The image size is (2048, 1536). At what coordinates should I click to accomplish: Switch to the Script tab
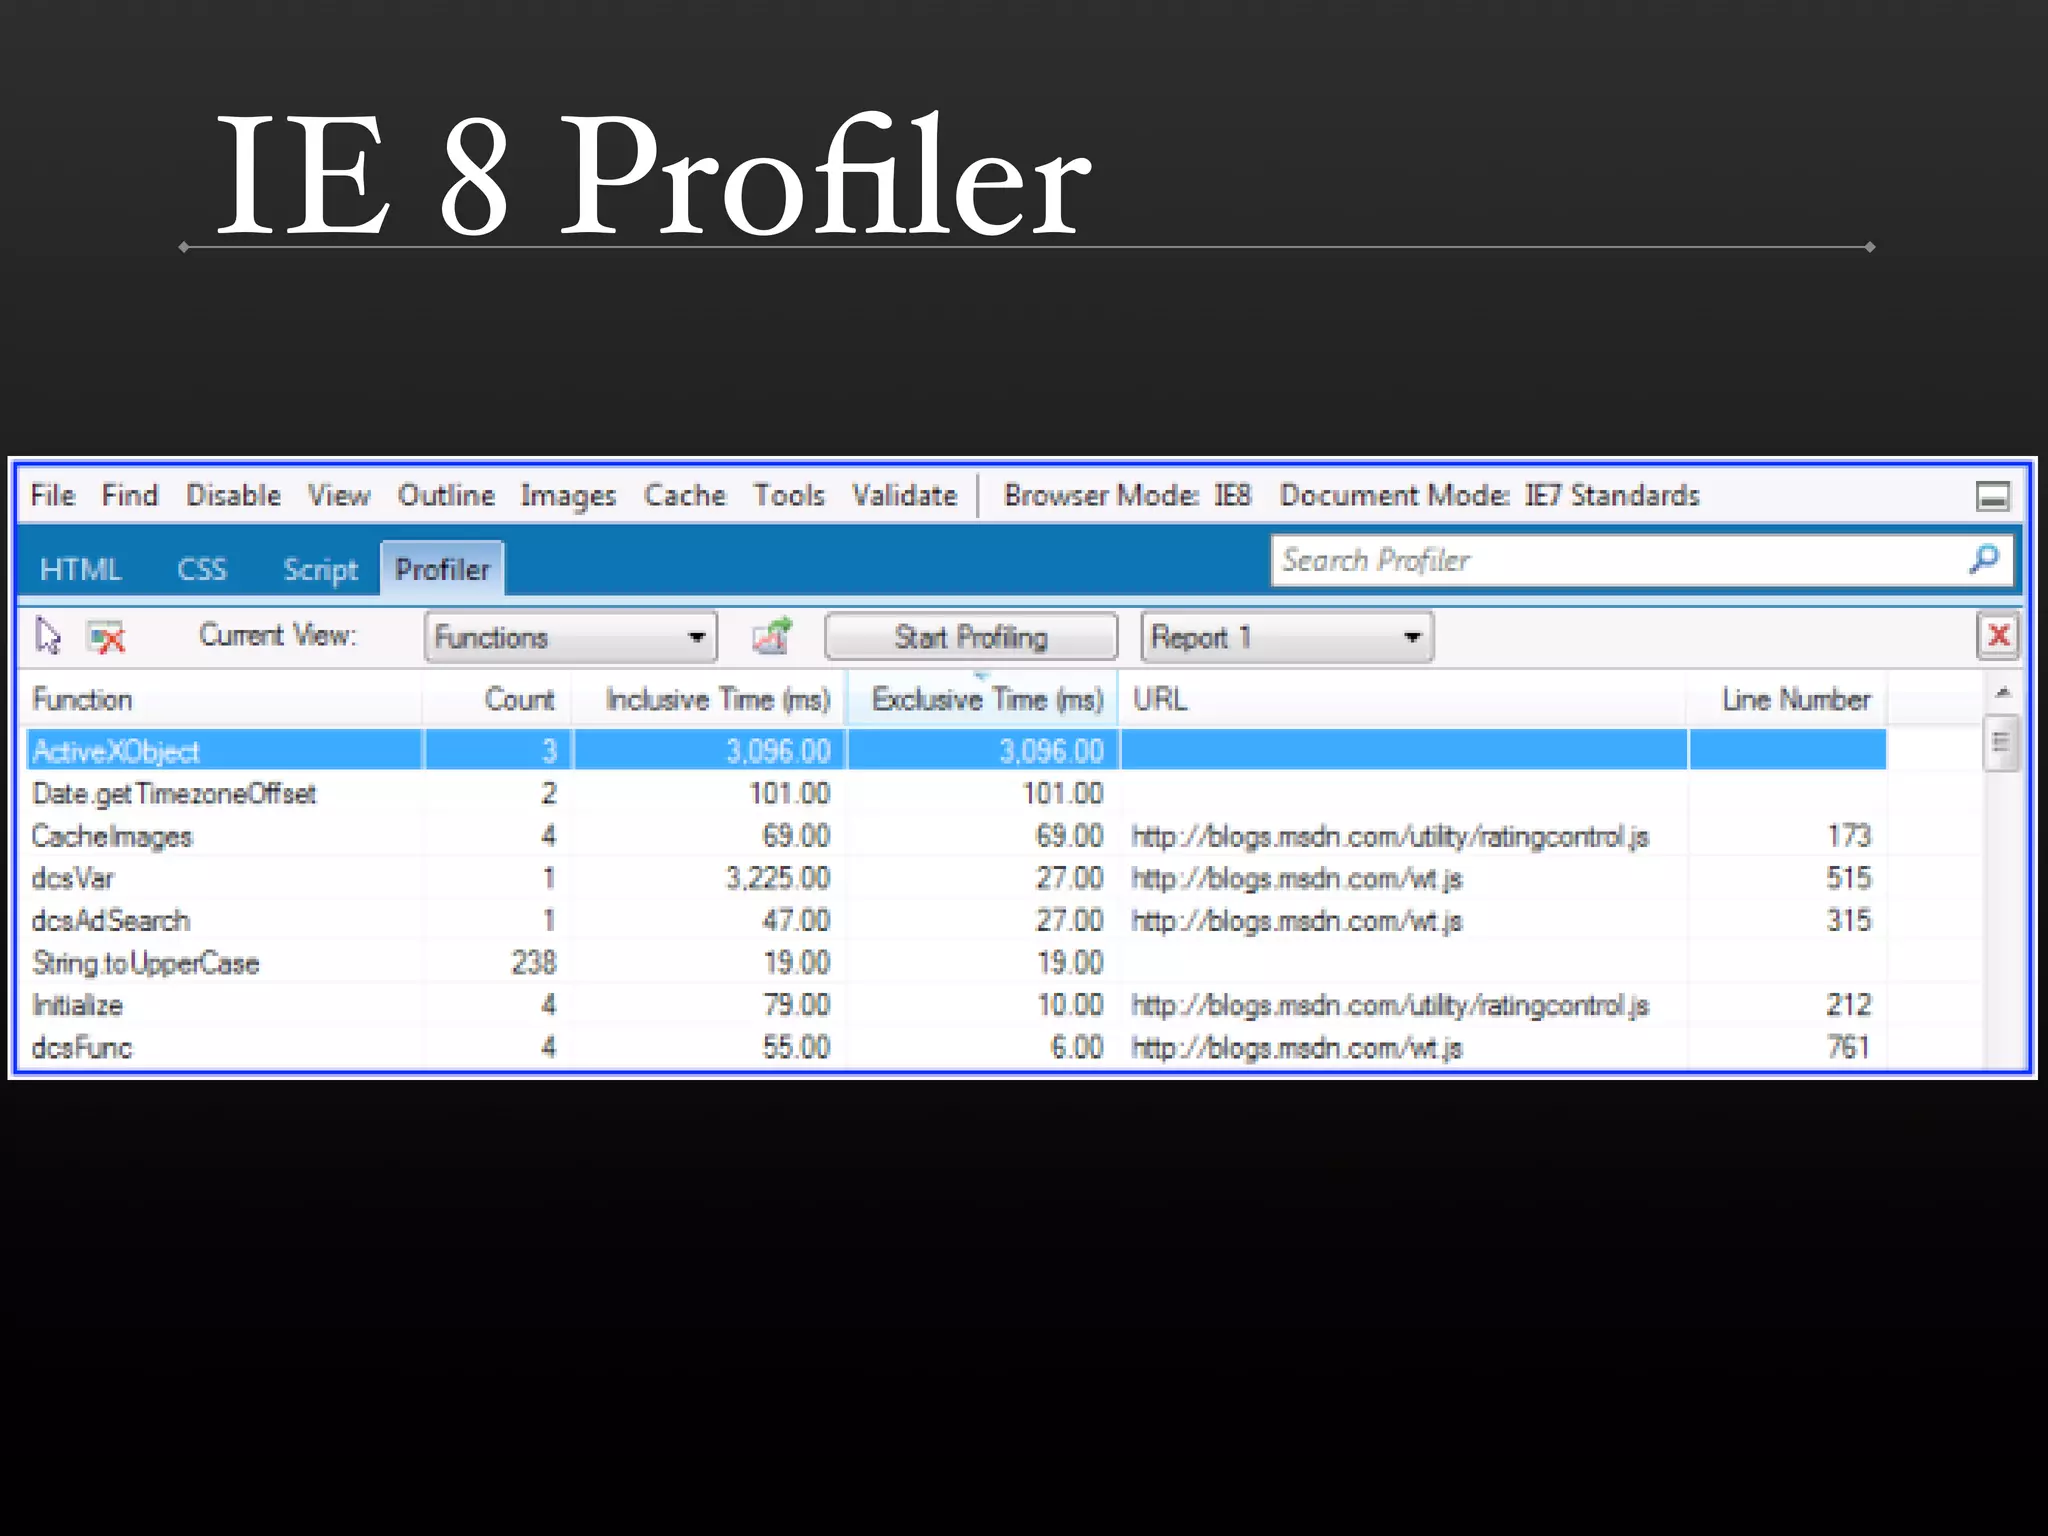(x=320, y=569)
